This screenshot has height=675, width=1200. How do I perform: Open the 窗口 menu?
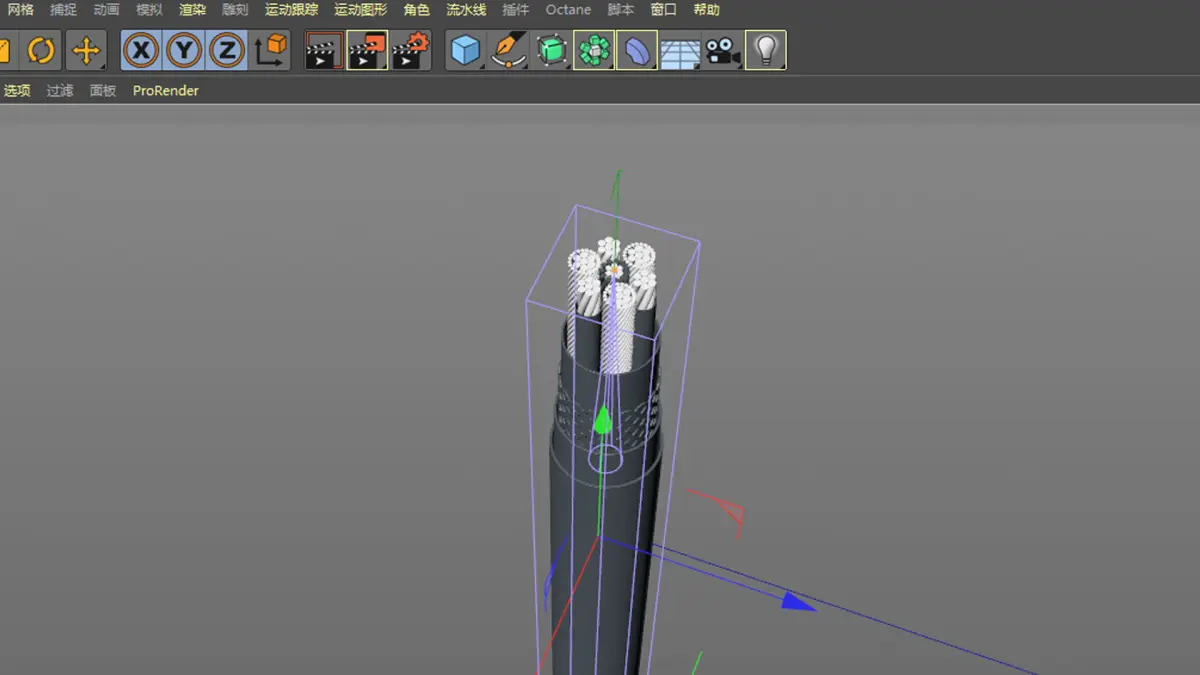(x=663, y=10)
